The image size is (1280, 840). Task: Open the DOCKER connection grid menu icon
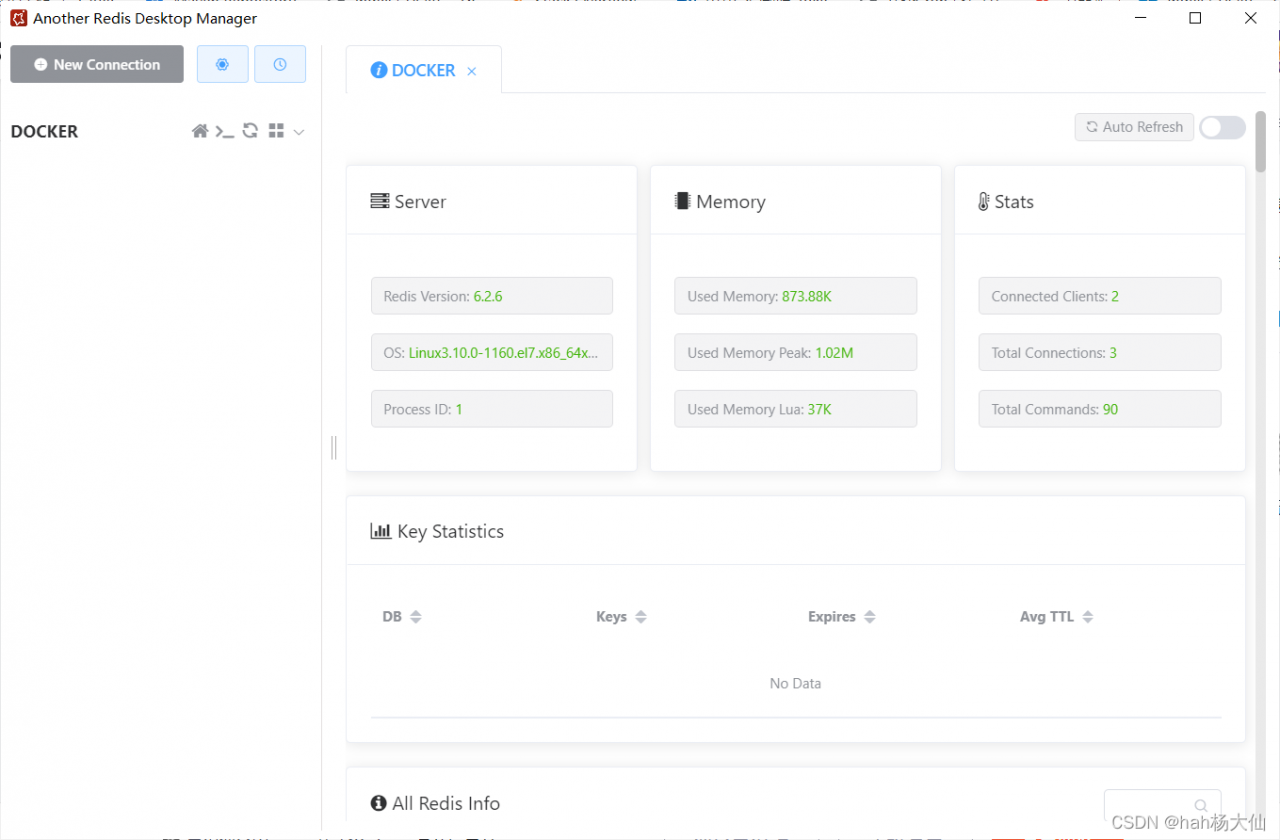coord(277,131)
